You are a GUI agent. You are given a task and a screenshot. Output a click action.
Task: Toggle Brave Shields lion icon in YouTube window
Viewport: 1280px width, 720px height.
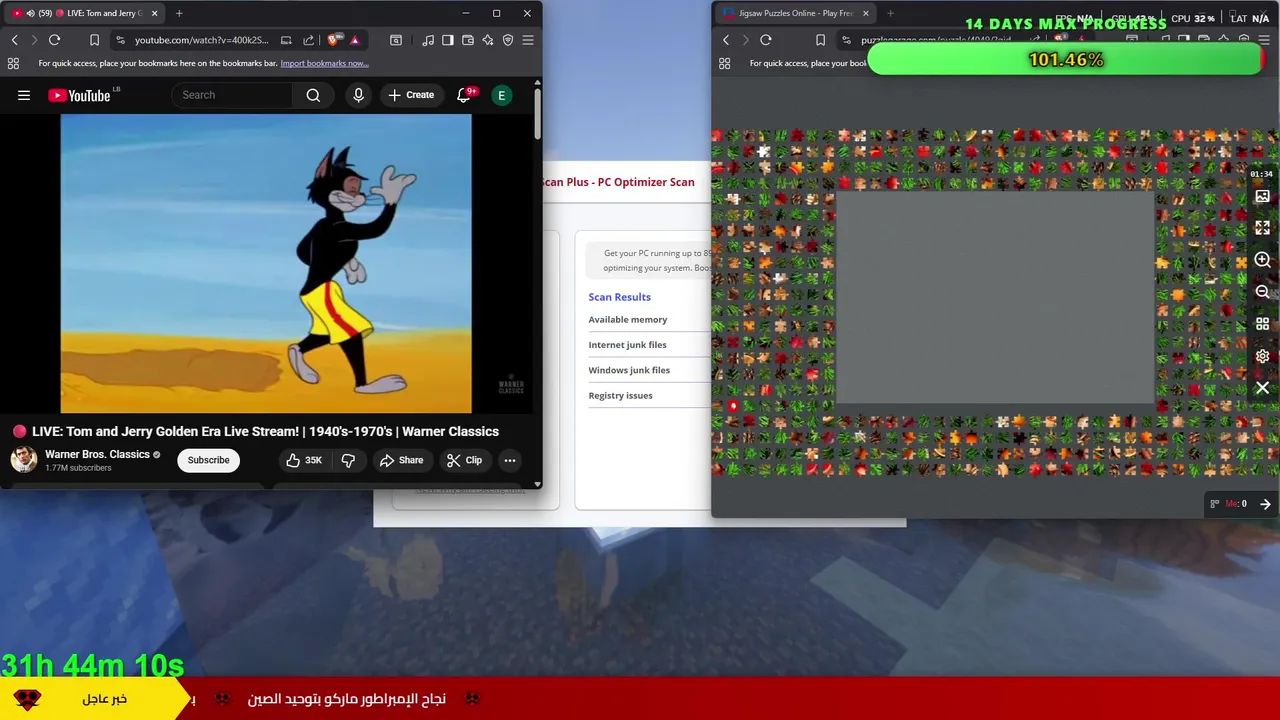click(x=333, y=40)
